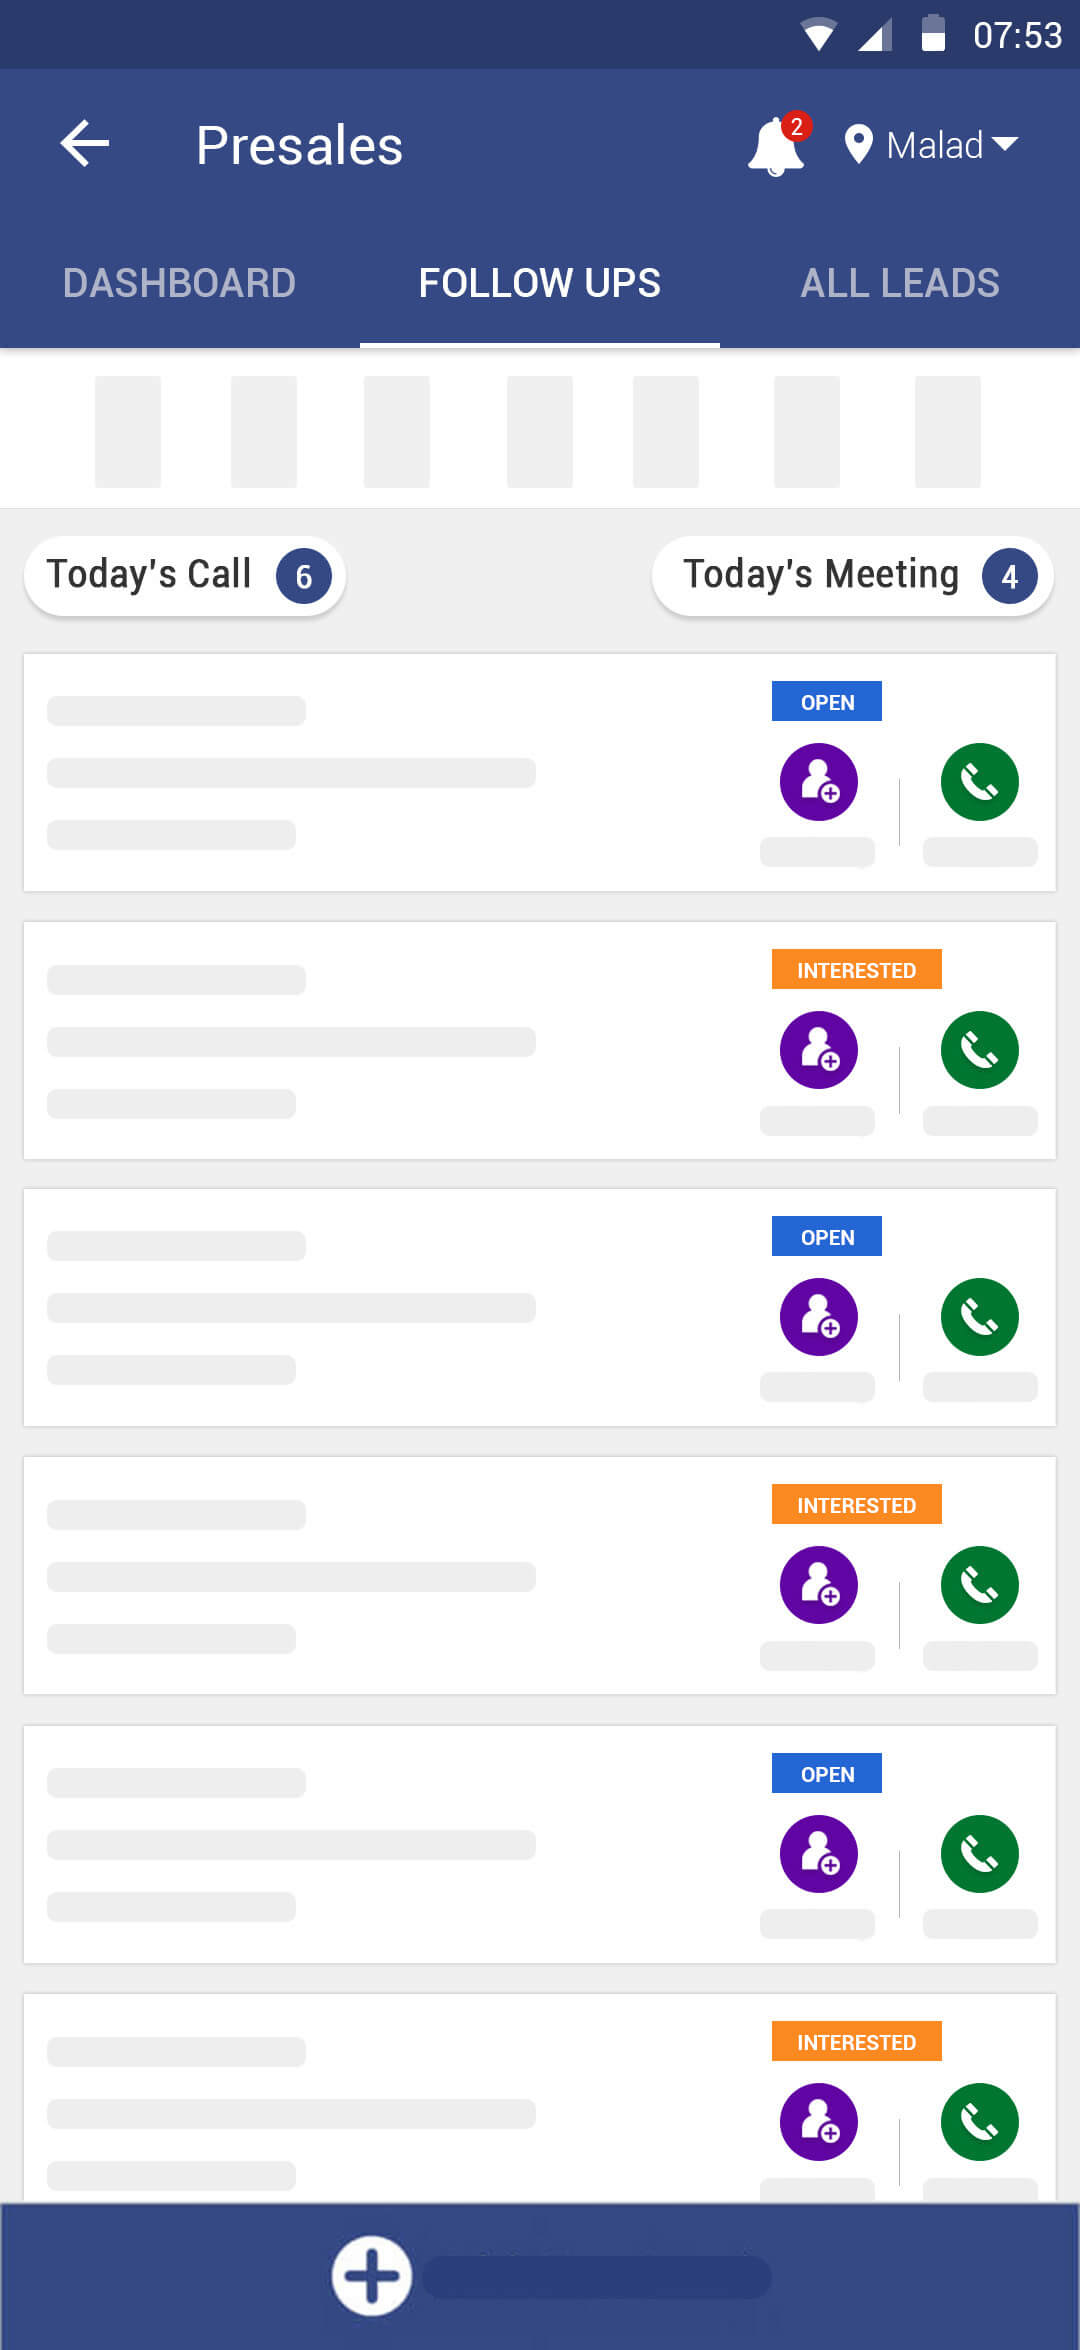Switch to the Dashboard tab
This screenshot has width=1080, height=2350.
pos(179,283)
